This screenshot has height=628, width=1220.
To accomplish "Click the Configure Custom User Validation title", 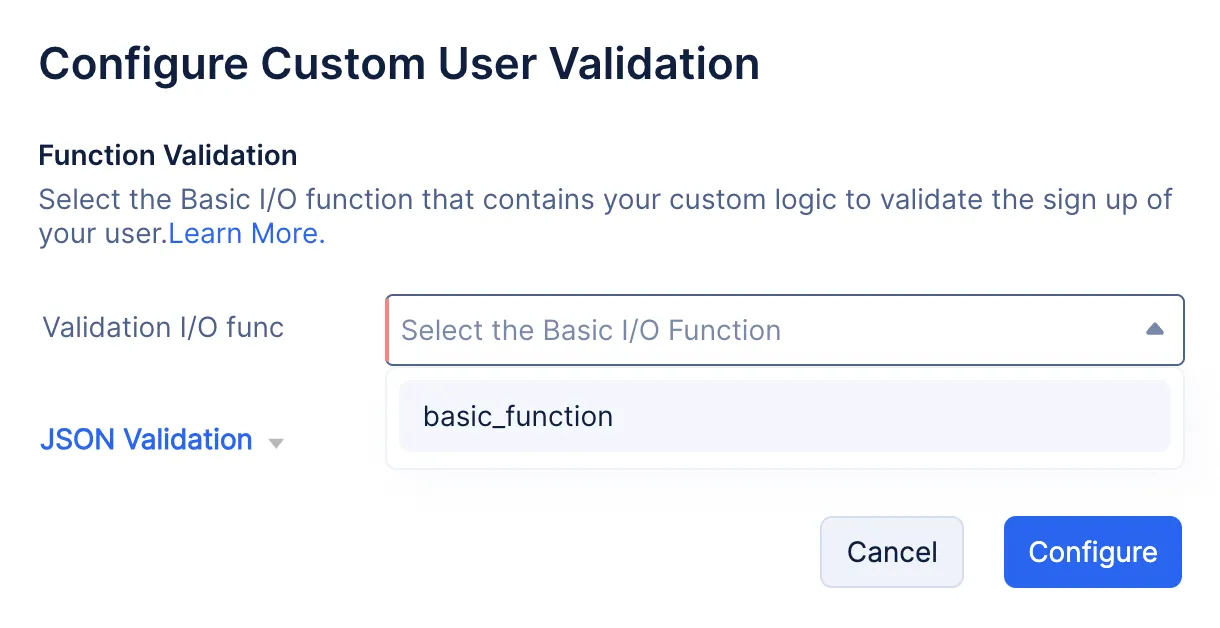I will (399, 65).
